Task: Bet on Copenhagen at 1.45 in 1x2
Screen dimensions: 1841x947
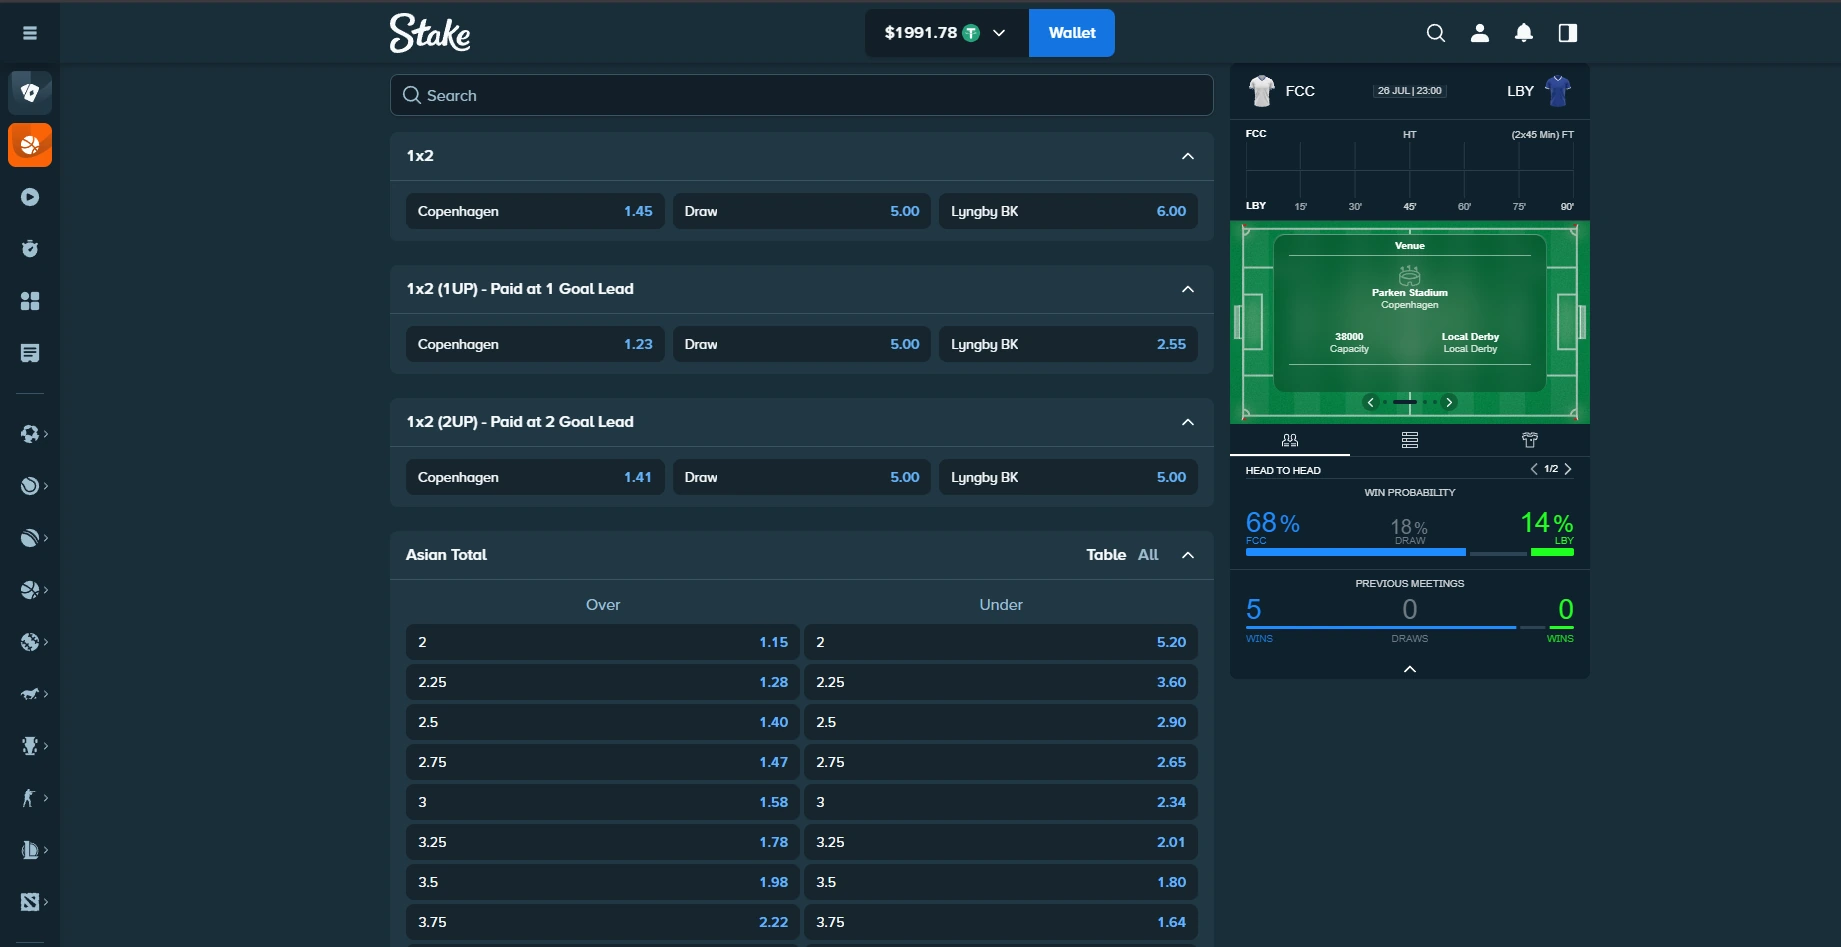Action: click(x=535, y=211)
